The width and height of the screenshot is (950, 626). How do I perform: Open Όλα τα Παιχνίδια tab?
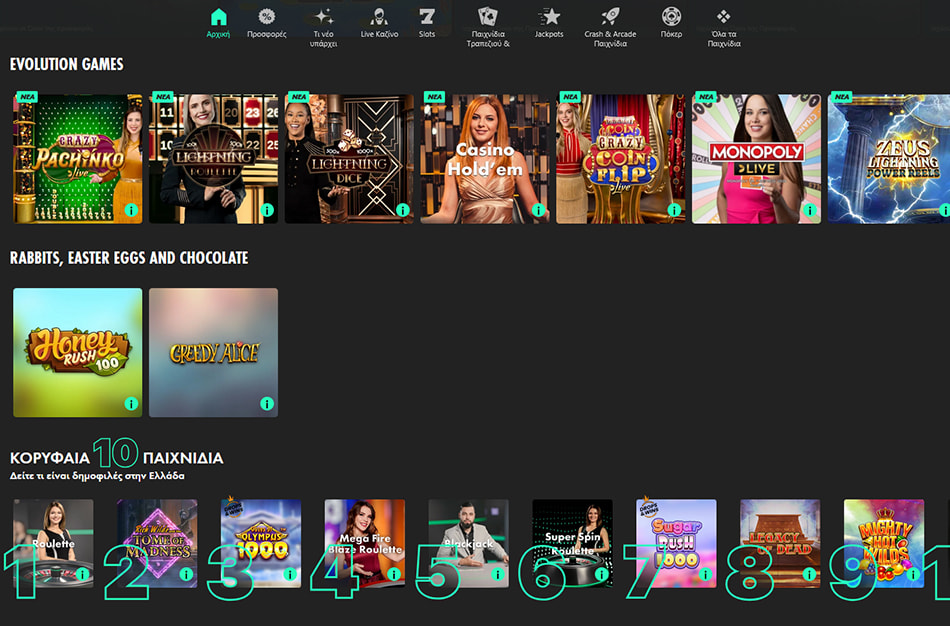pyautogui.click(x=724, y=28)
